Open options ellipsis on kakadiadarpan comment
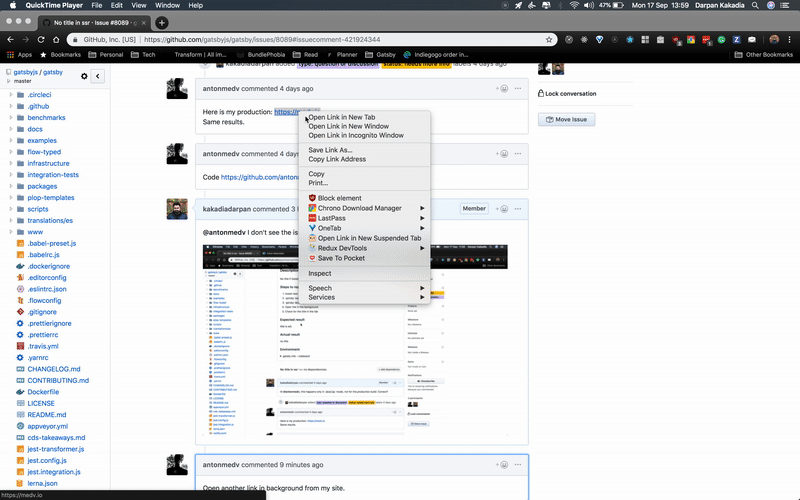The width and height of the screenshot is (800, 500). 518,209
